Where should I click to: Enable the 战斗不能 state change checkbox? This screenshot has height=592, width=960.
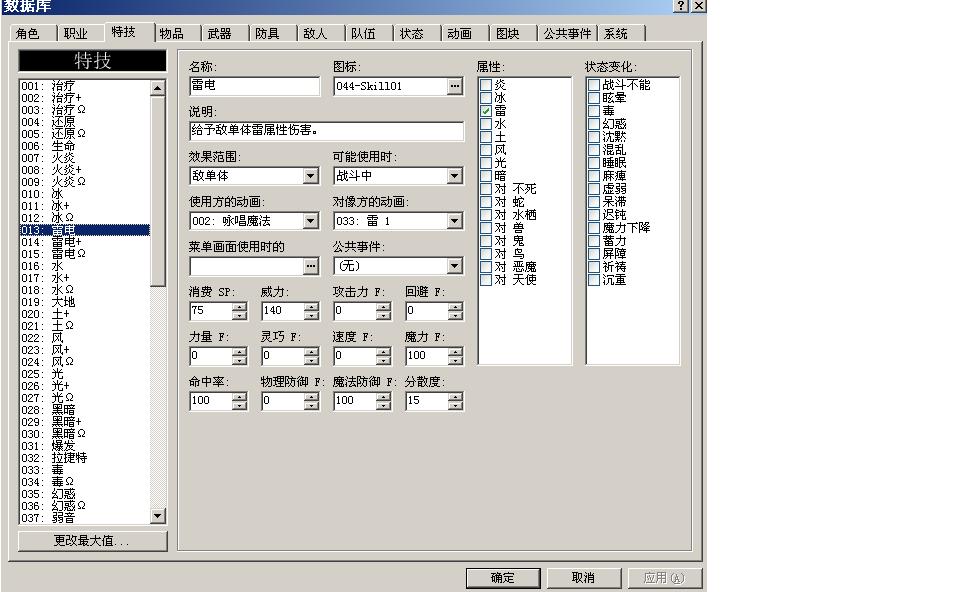593,84
